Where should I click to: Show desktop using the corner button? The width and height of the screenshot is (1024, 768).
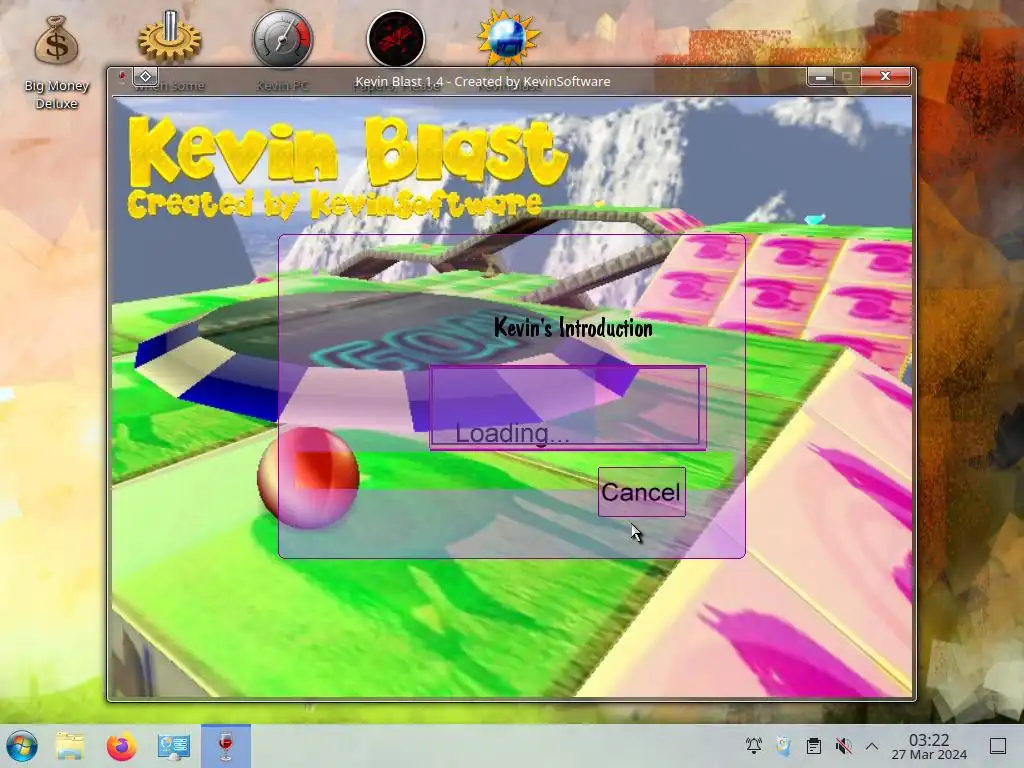(x=998, y=745)
